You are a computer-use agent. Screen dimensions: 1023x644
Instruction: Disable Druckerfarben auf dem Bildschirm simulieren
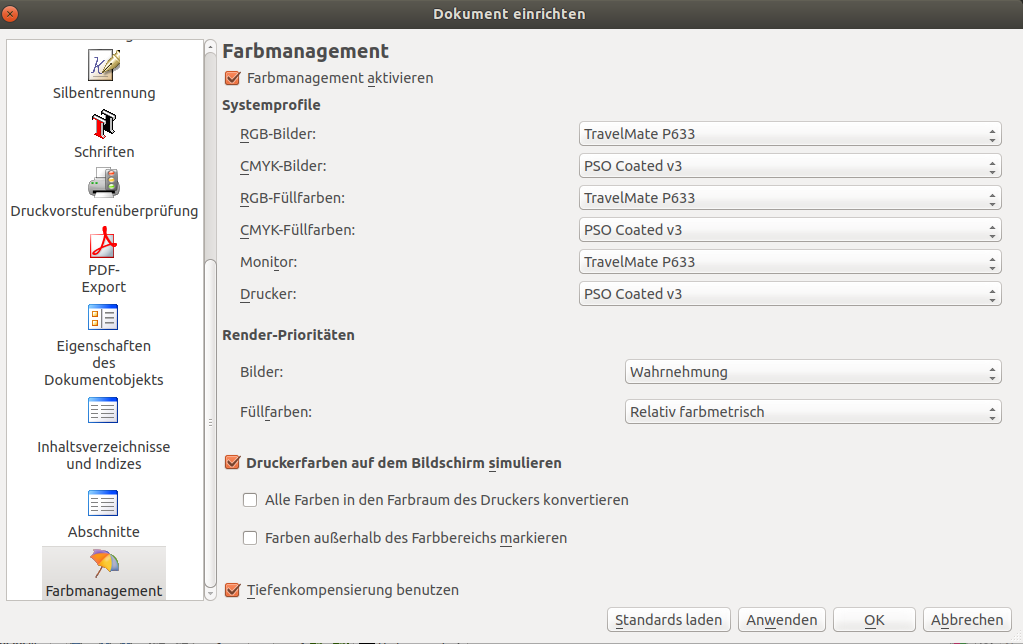tap(233, 463)
